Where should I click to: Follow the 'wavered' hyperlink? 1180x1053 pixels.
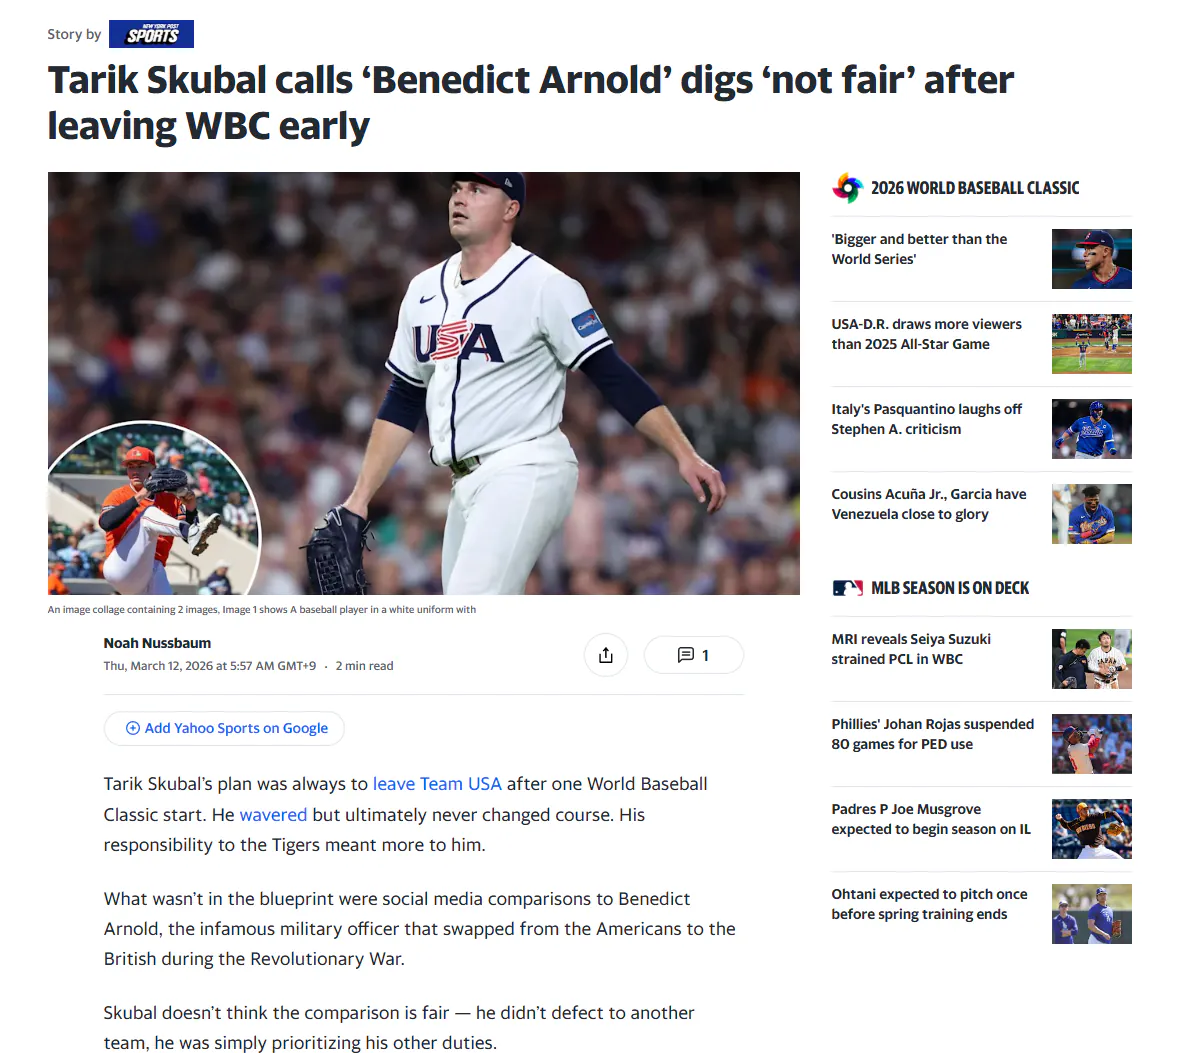coord(273,814)
